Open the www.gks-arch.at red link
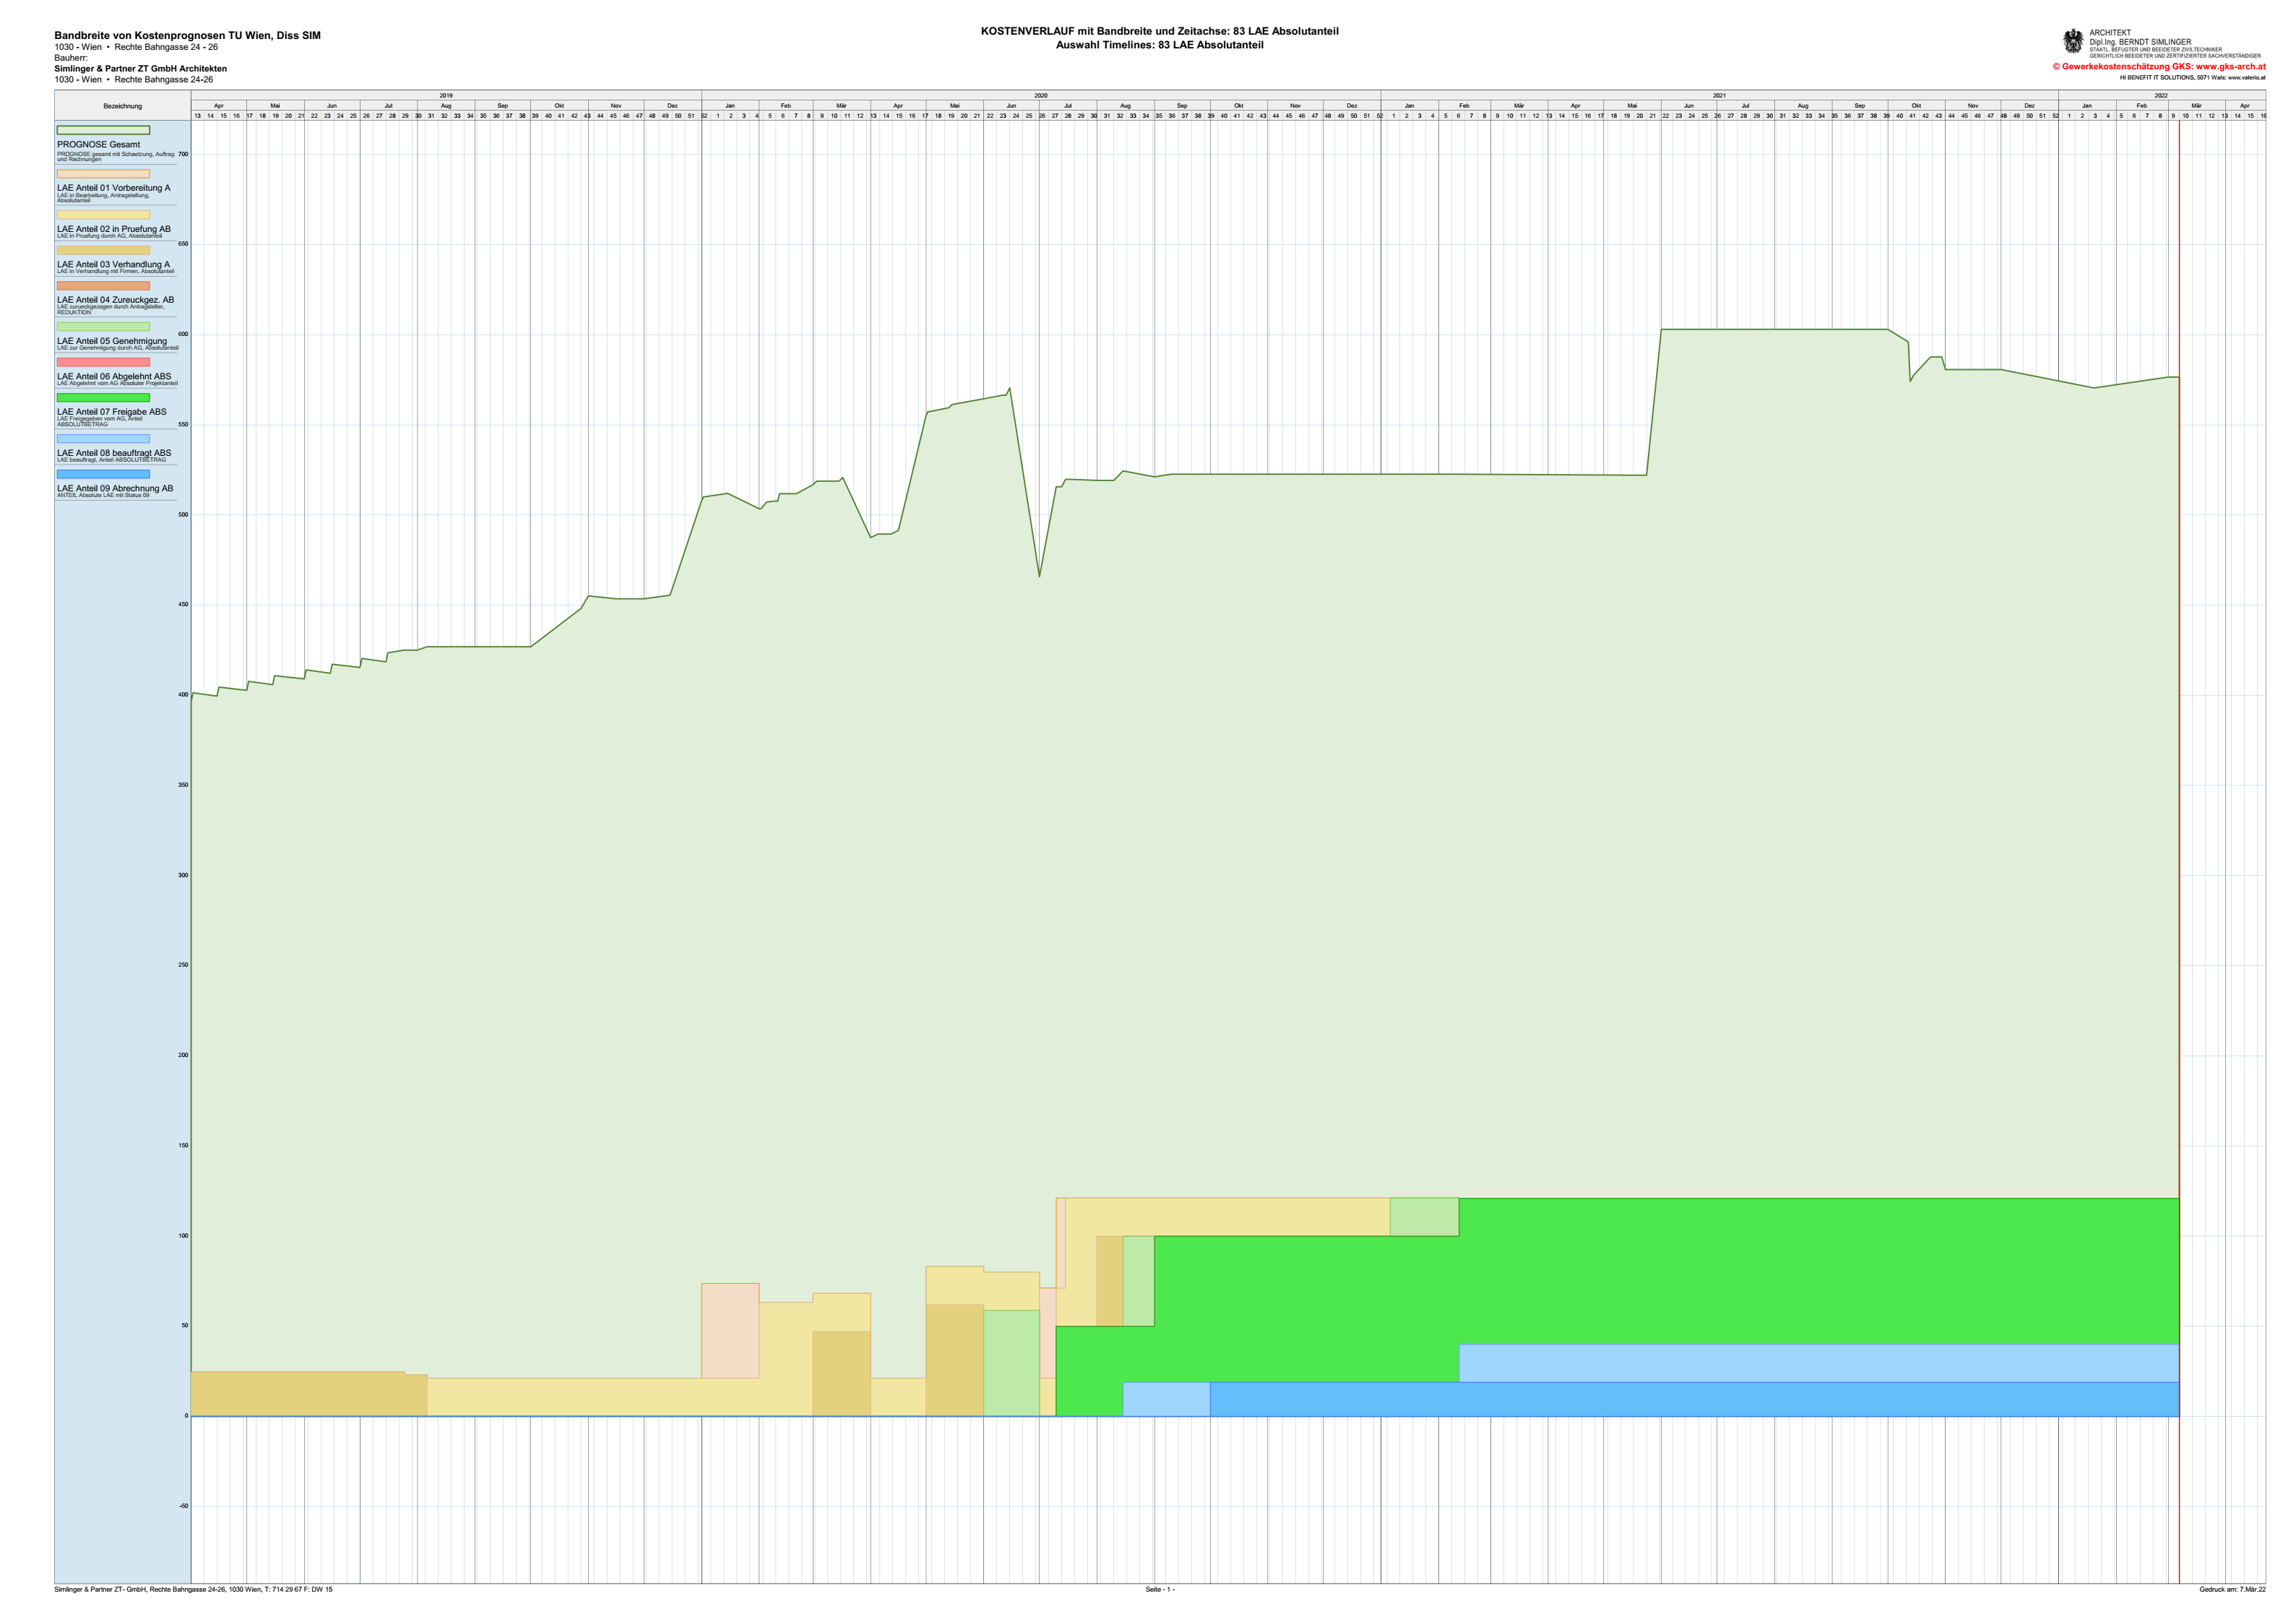This screenshot has height=1622, width=2296. (2230, 67)
